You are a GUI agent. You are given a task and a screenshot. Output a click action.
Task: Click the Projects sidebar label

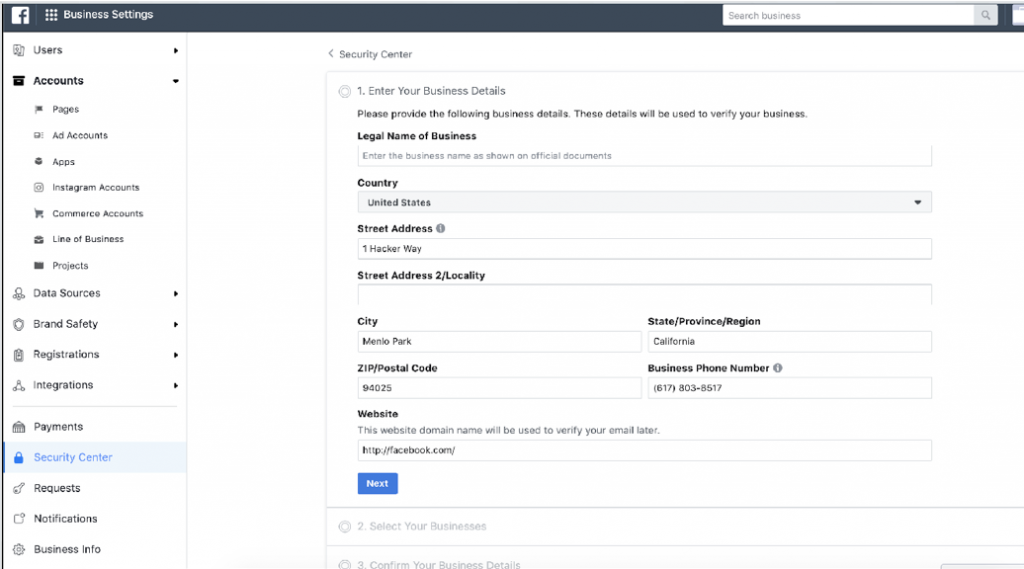(x=70, y=266)
